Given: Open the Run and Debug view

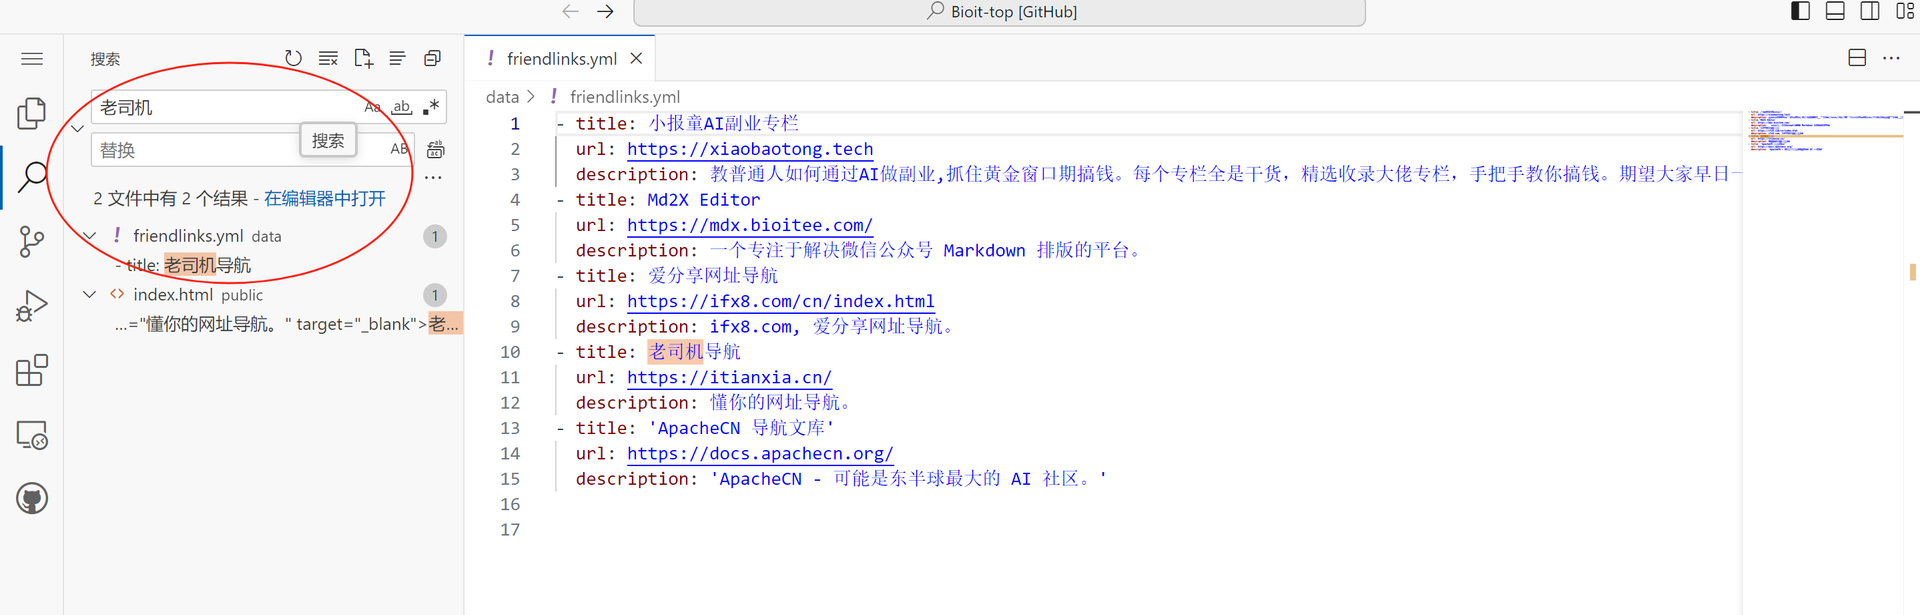Looking at the screenshot, I should click(x=32, y=306).
